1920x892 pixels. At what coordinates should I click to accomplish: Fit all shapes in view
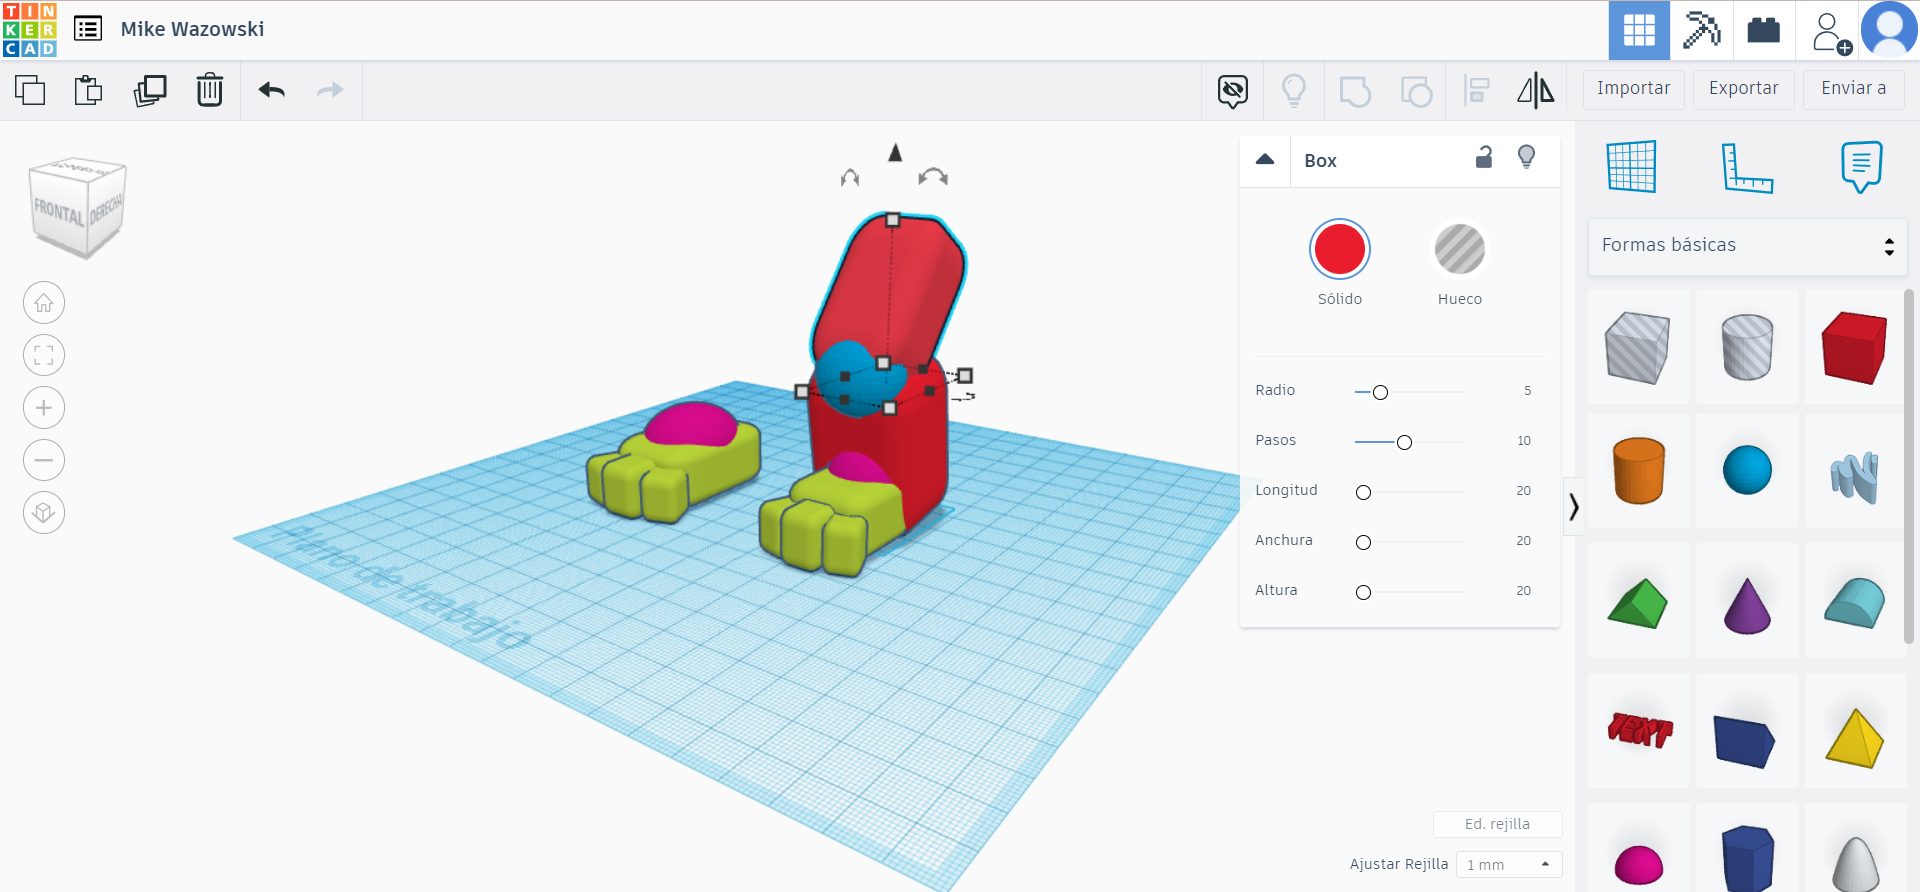(44, 355)
